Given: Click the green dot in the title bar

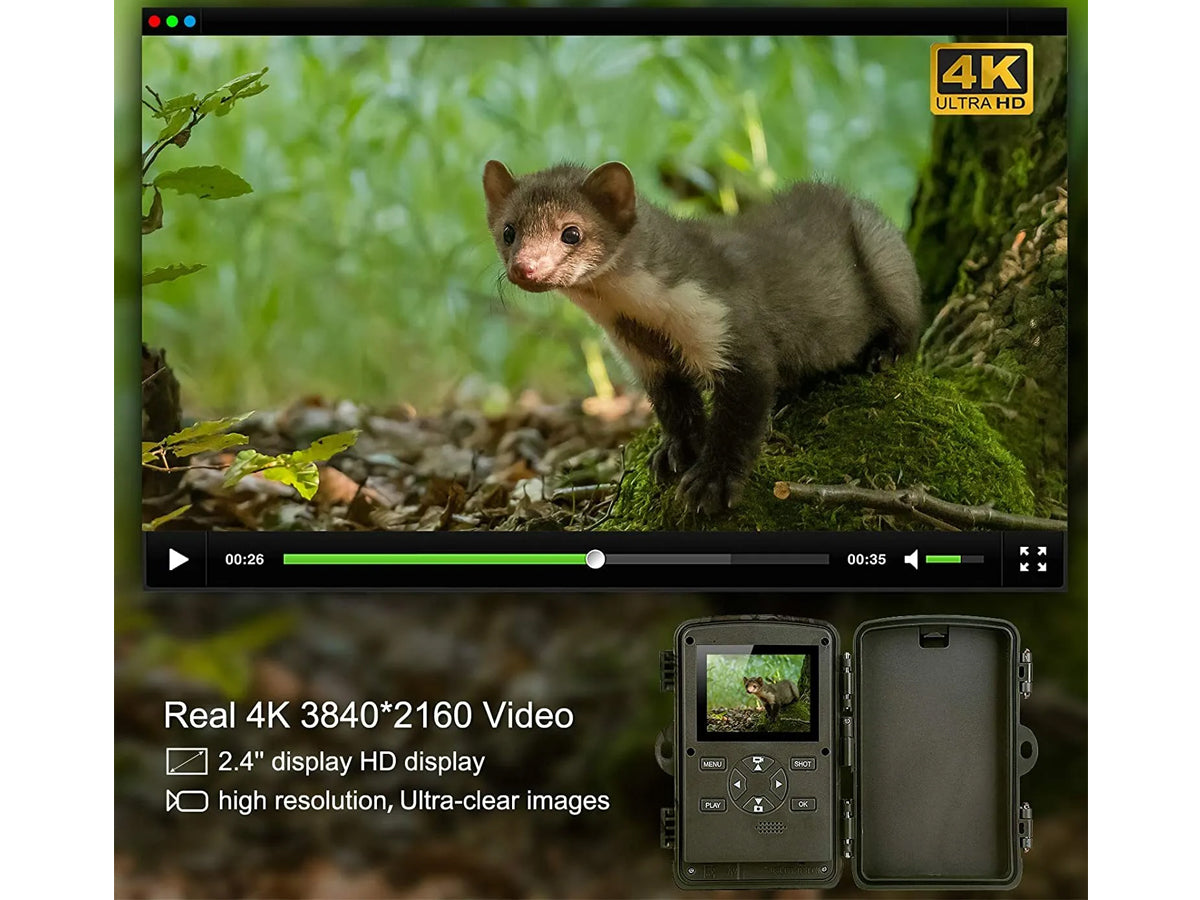Looking at the screenshot, I should 172,21.
